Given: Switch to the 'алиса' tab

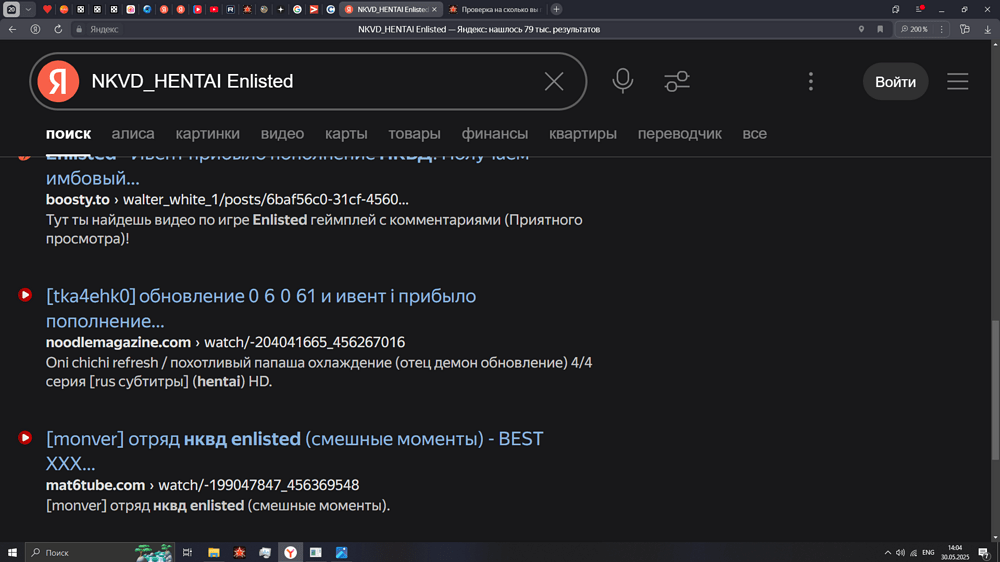Looking at the screenshot, I should tap(133, 134).
